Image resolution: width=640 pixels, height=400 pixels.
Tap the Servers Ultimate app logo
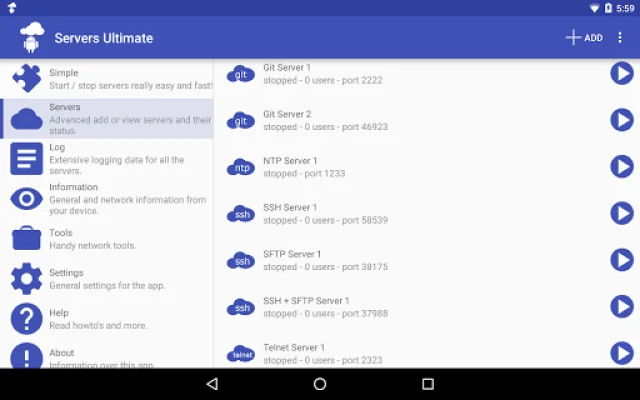[32, 38]
